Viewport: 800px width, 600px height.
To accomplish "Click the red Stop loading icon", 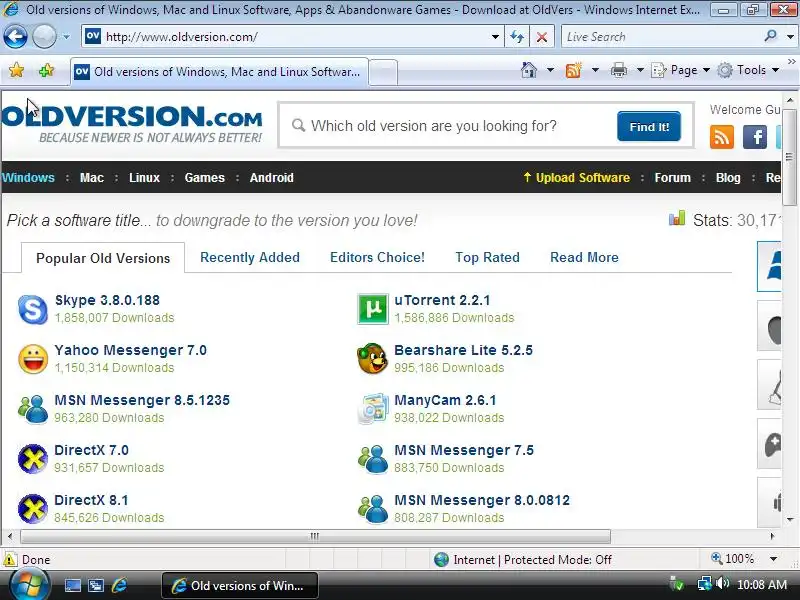I will tap(542, 37).
